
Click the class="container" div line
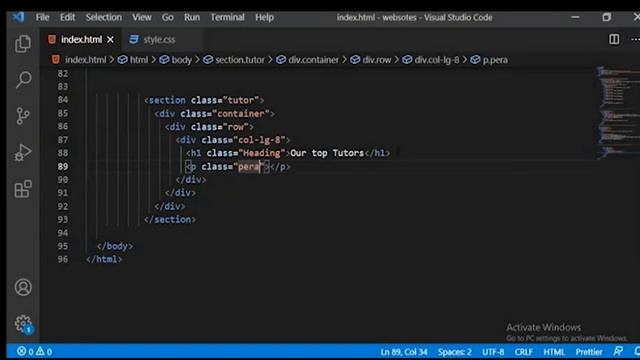[x=214, y=113]
